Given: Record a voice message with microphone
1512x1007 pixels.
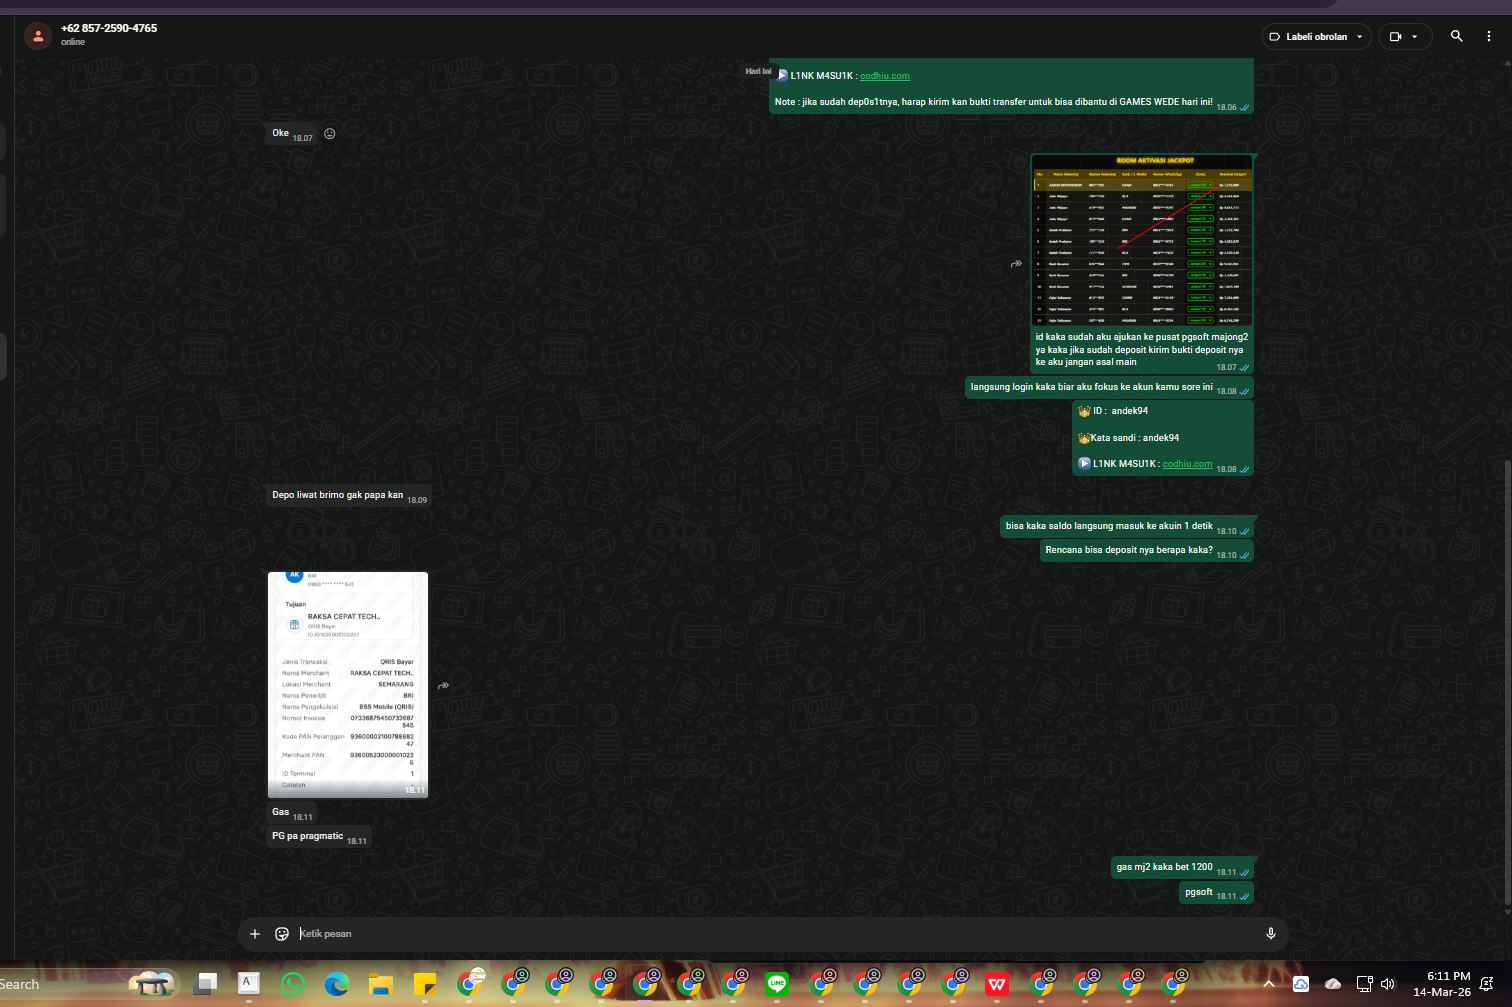Looking at the screenshot, I should tap(1271, 934).
